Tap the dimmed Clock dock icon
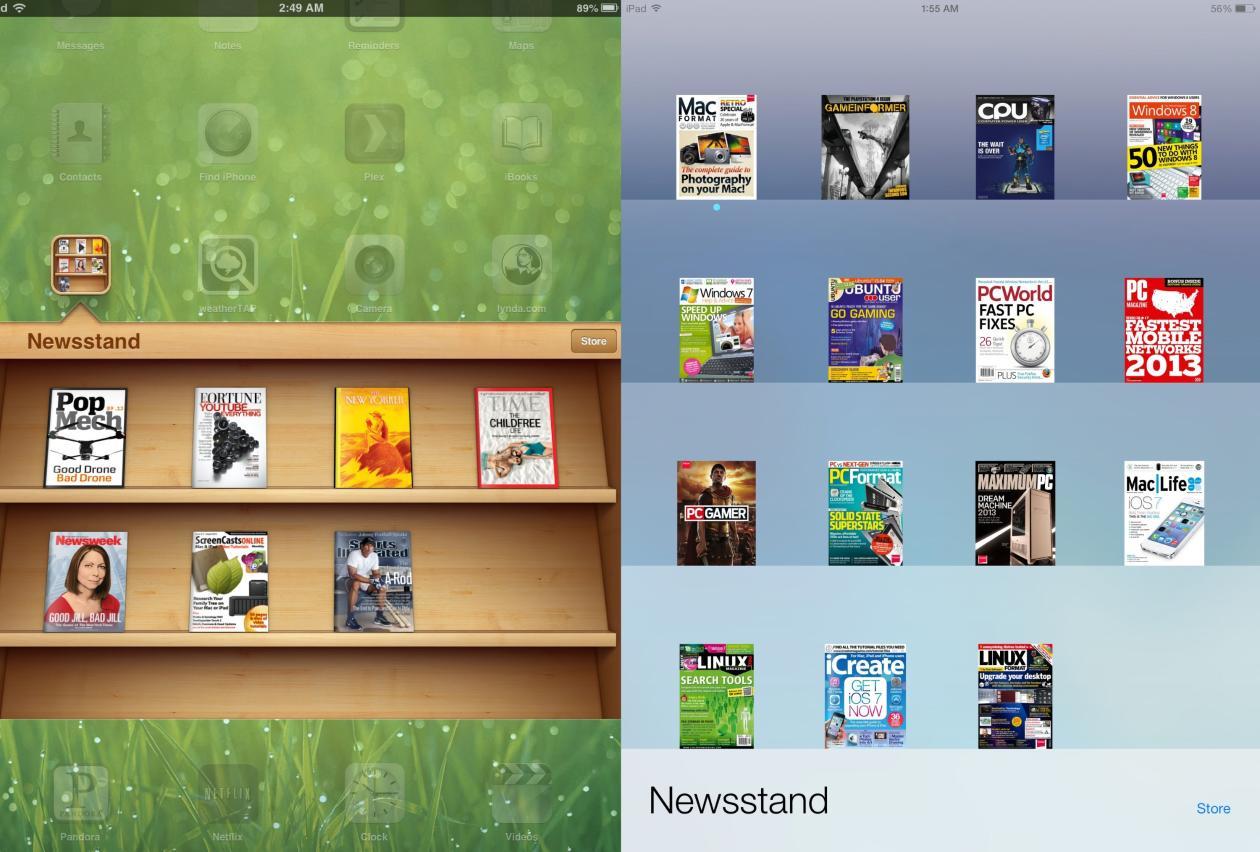This screenshot has height=852, width=1260. pos(374,794)
